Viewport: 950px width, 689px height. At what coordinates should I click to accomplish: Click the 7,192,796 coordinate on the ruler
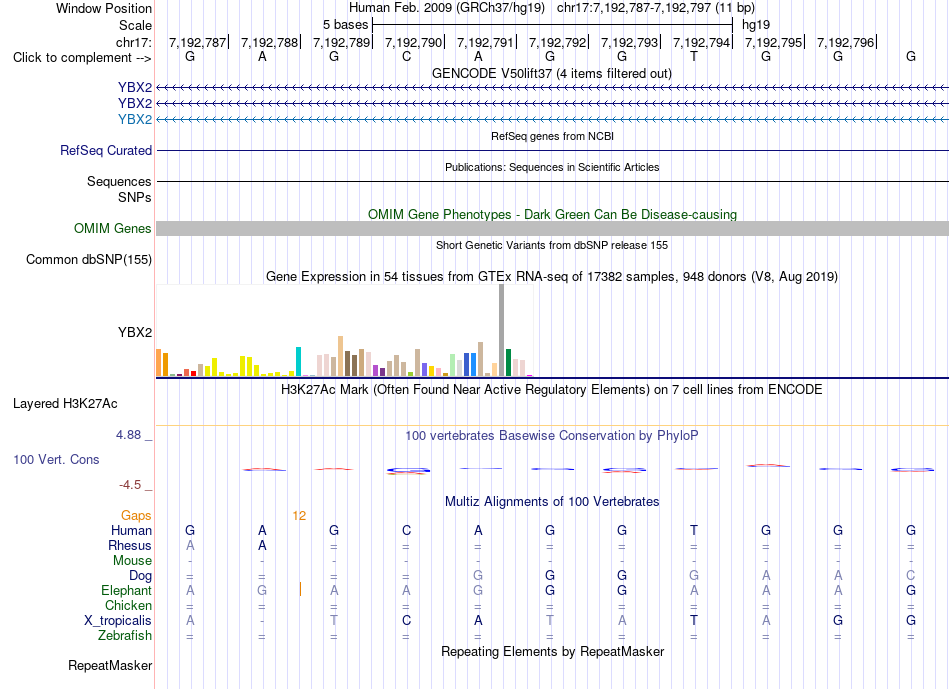coord(845,42)
